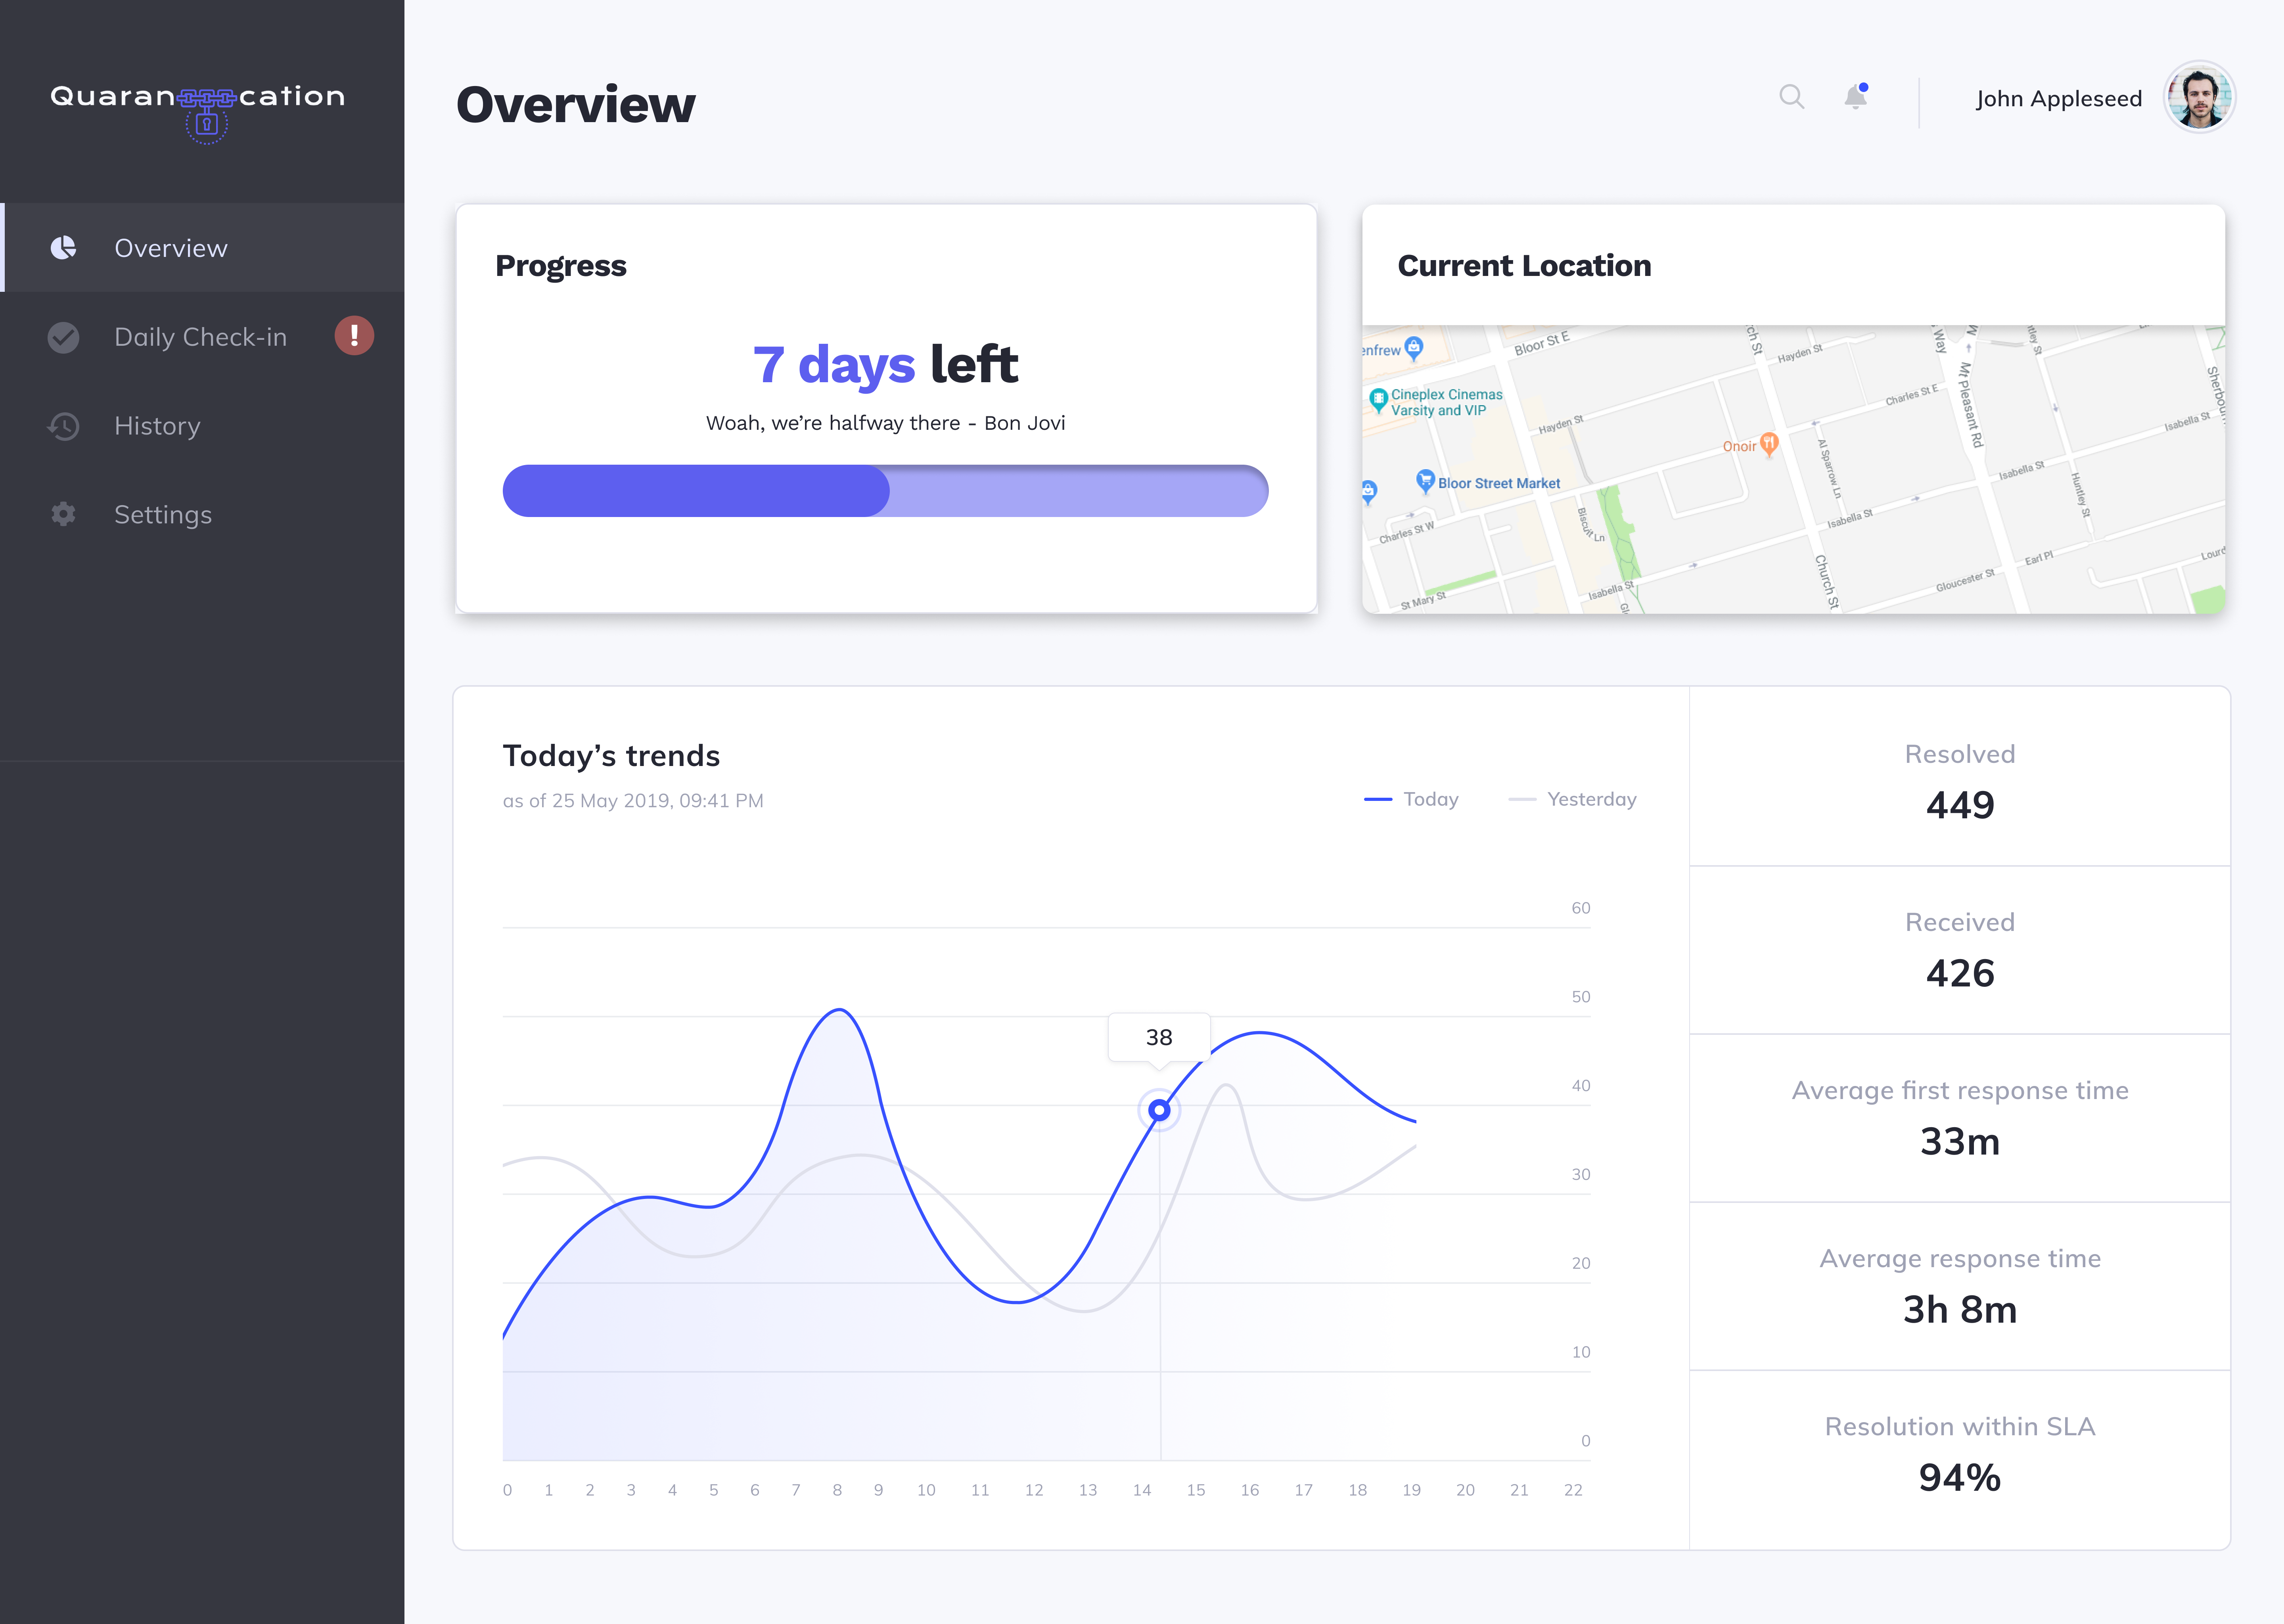Viewport: 2284px width, 1624px height.
Task: Click the Quarantication lock logo
Action: click(x=206, y=123)
